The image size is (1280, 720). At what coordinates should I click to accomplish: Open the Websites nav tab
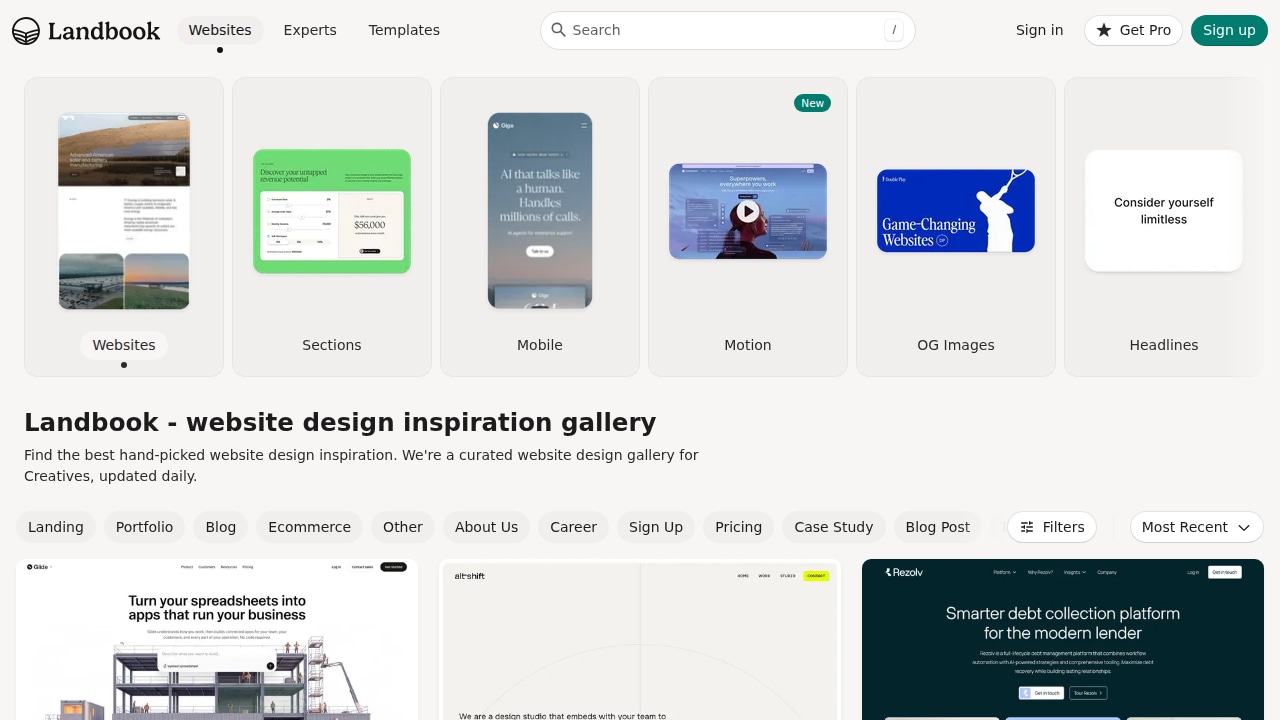pos(220,30)
